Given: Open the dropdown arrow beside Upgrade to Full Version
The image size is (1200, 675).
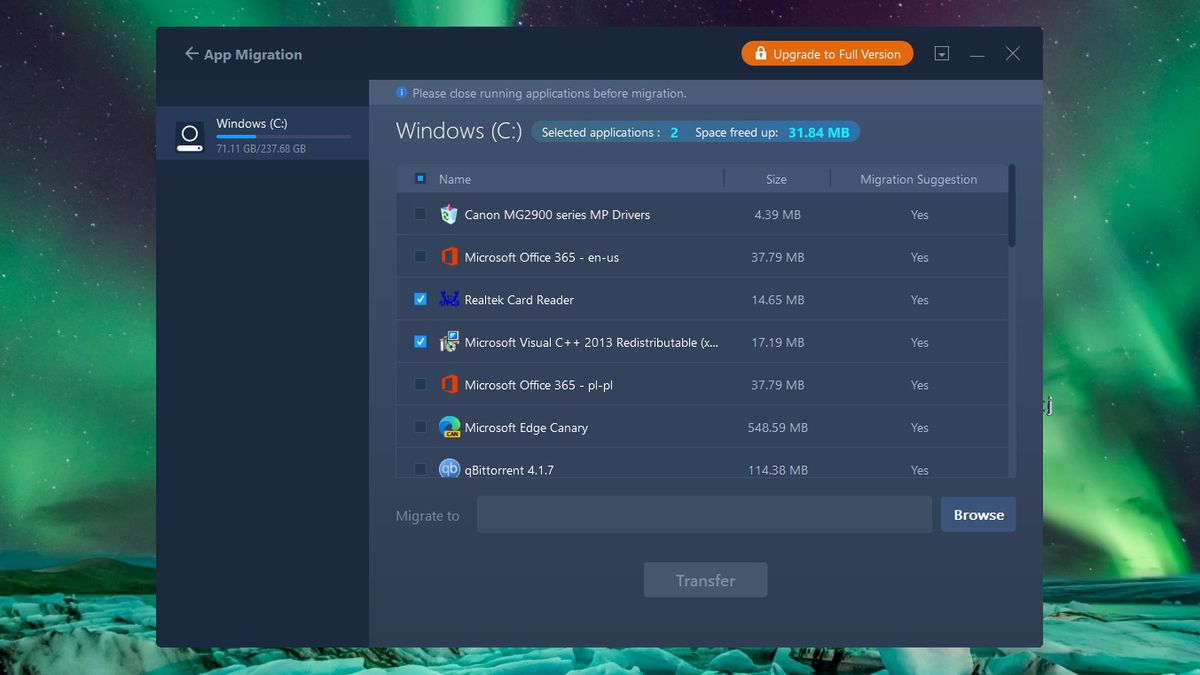Looking at the screenshot, I should pos(941,53).
